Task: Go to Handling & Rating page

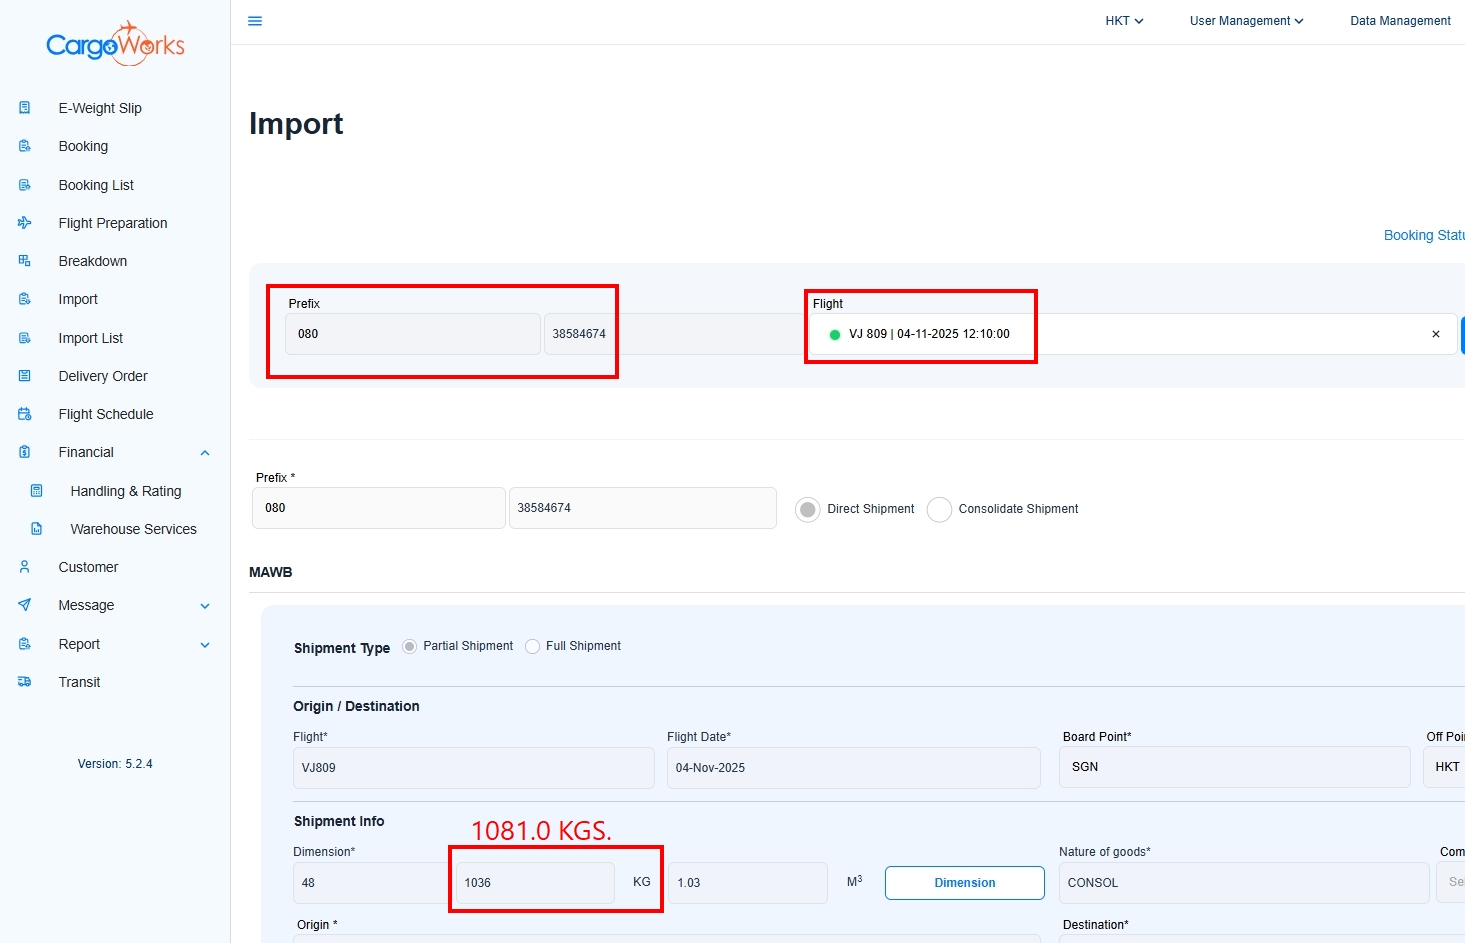Action: pyautogui.click(x=126, y=491)
